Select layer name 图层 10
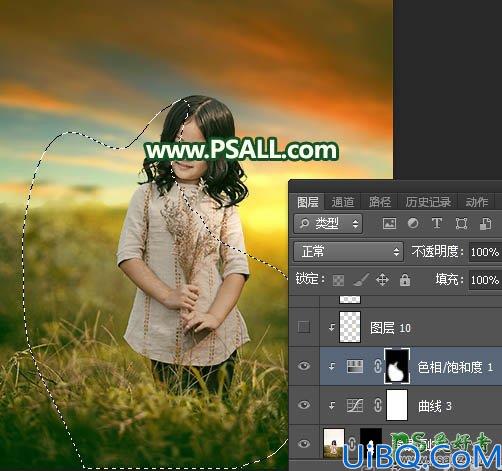The image size is (502, 471). [x=390, y=328]
